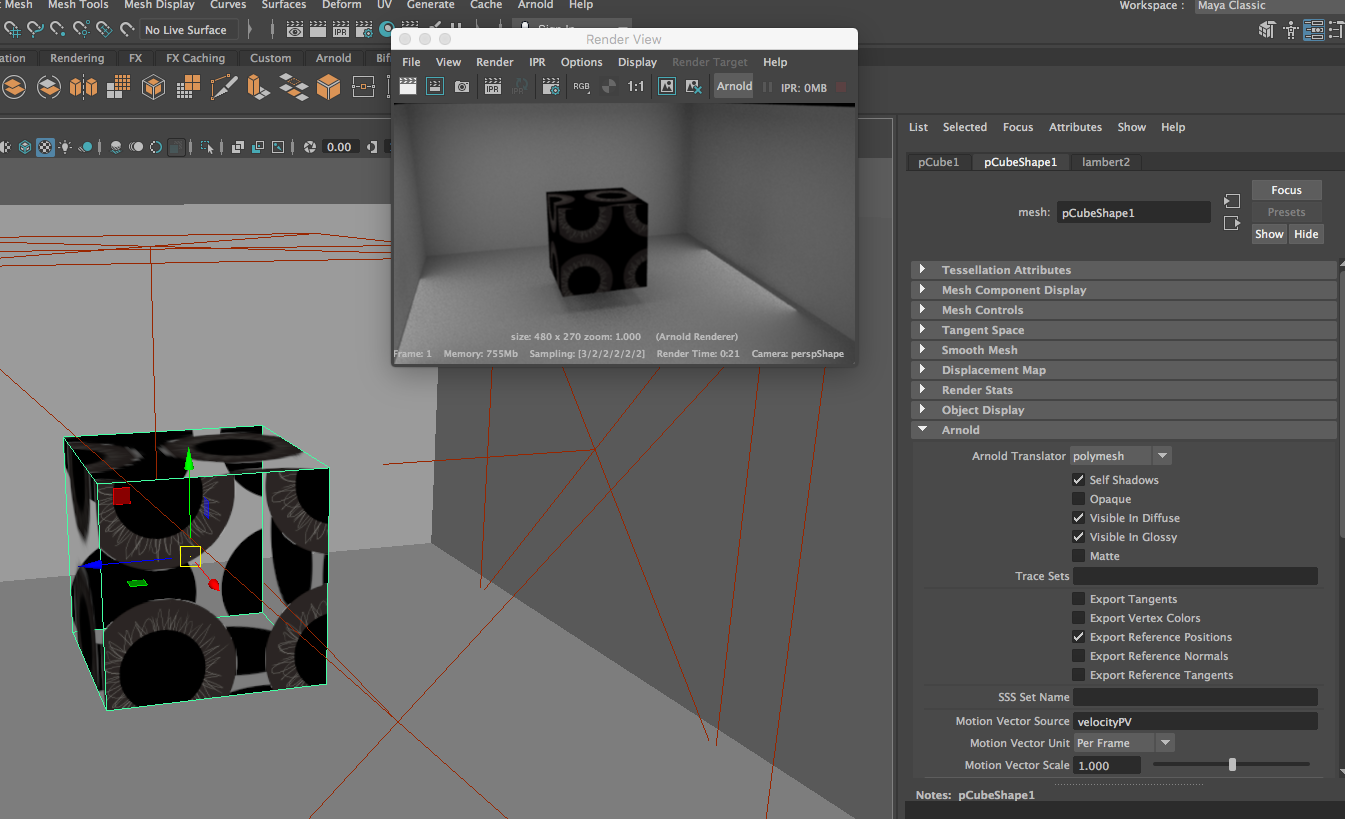Toggle use all lights bulb icon
The width and height of the screenshot is (1345, 819).
66,147
